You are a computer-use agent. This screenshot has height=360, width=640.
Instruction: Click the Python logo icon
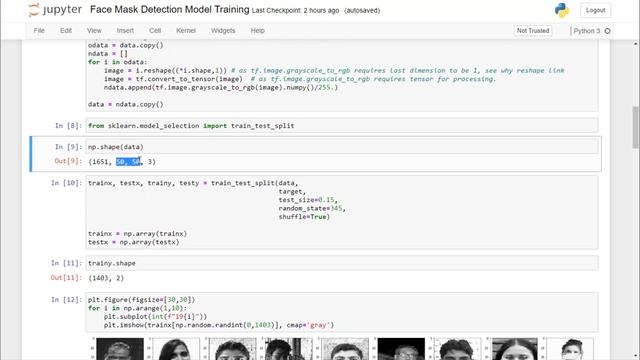point(562,10)
